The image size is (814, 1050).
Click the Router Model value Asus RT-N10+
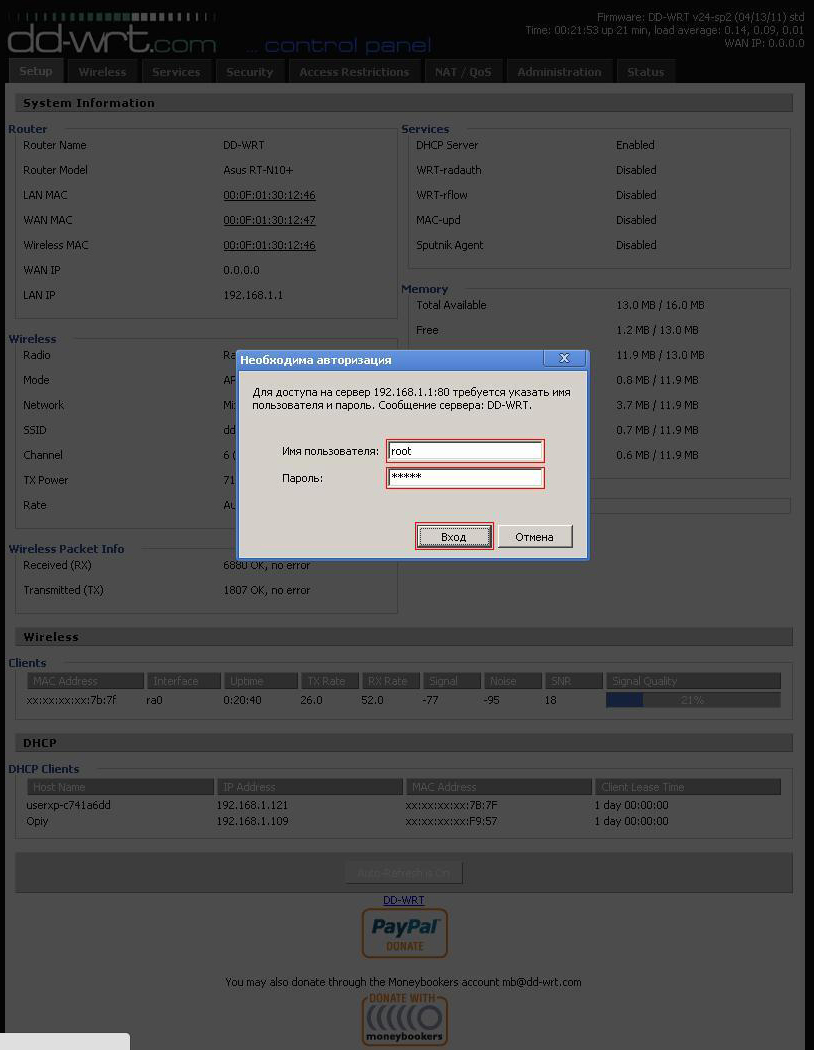click(258, 170)
